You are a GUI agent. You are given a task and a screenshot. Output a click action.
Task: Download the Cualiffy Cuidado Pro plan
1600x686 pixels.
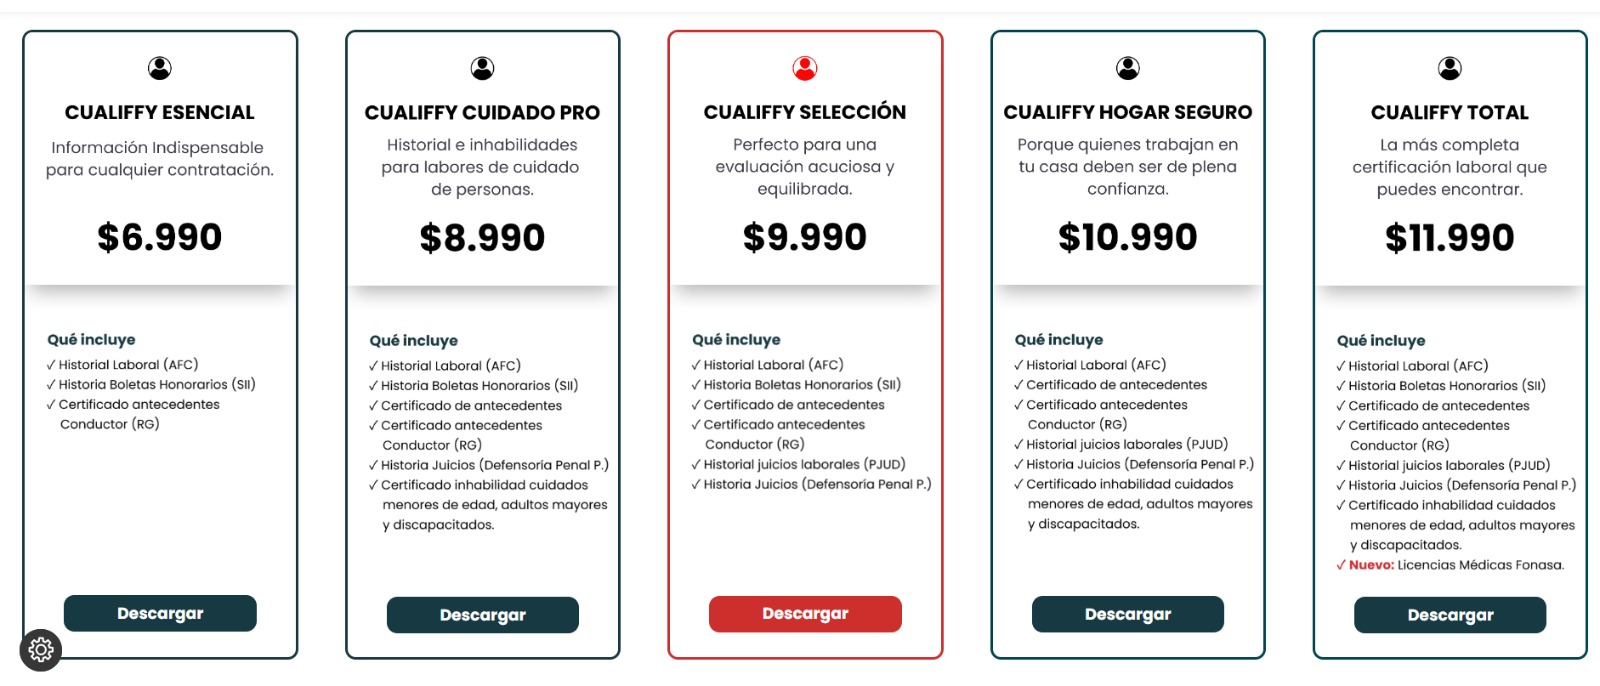483,615
